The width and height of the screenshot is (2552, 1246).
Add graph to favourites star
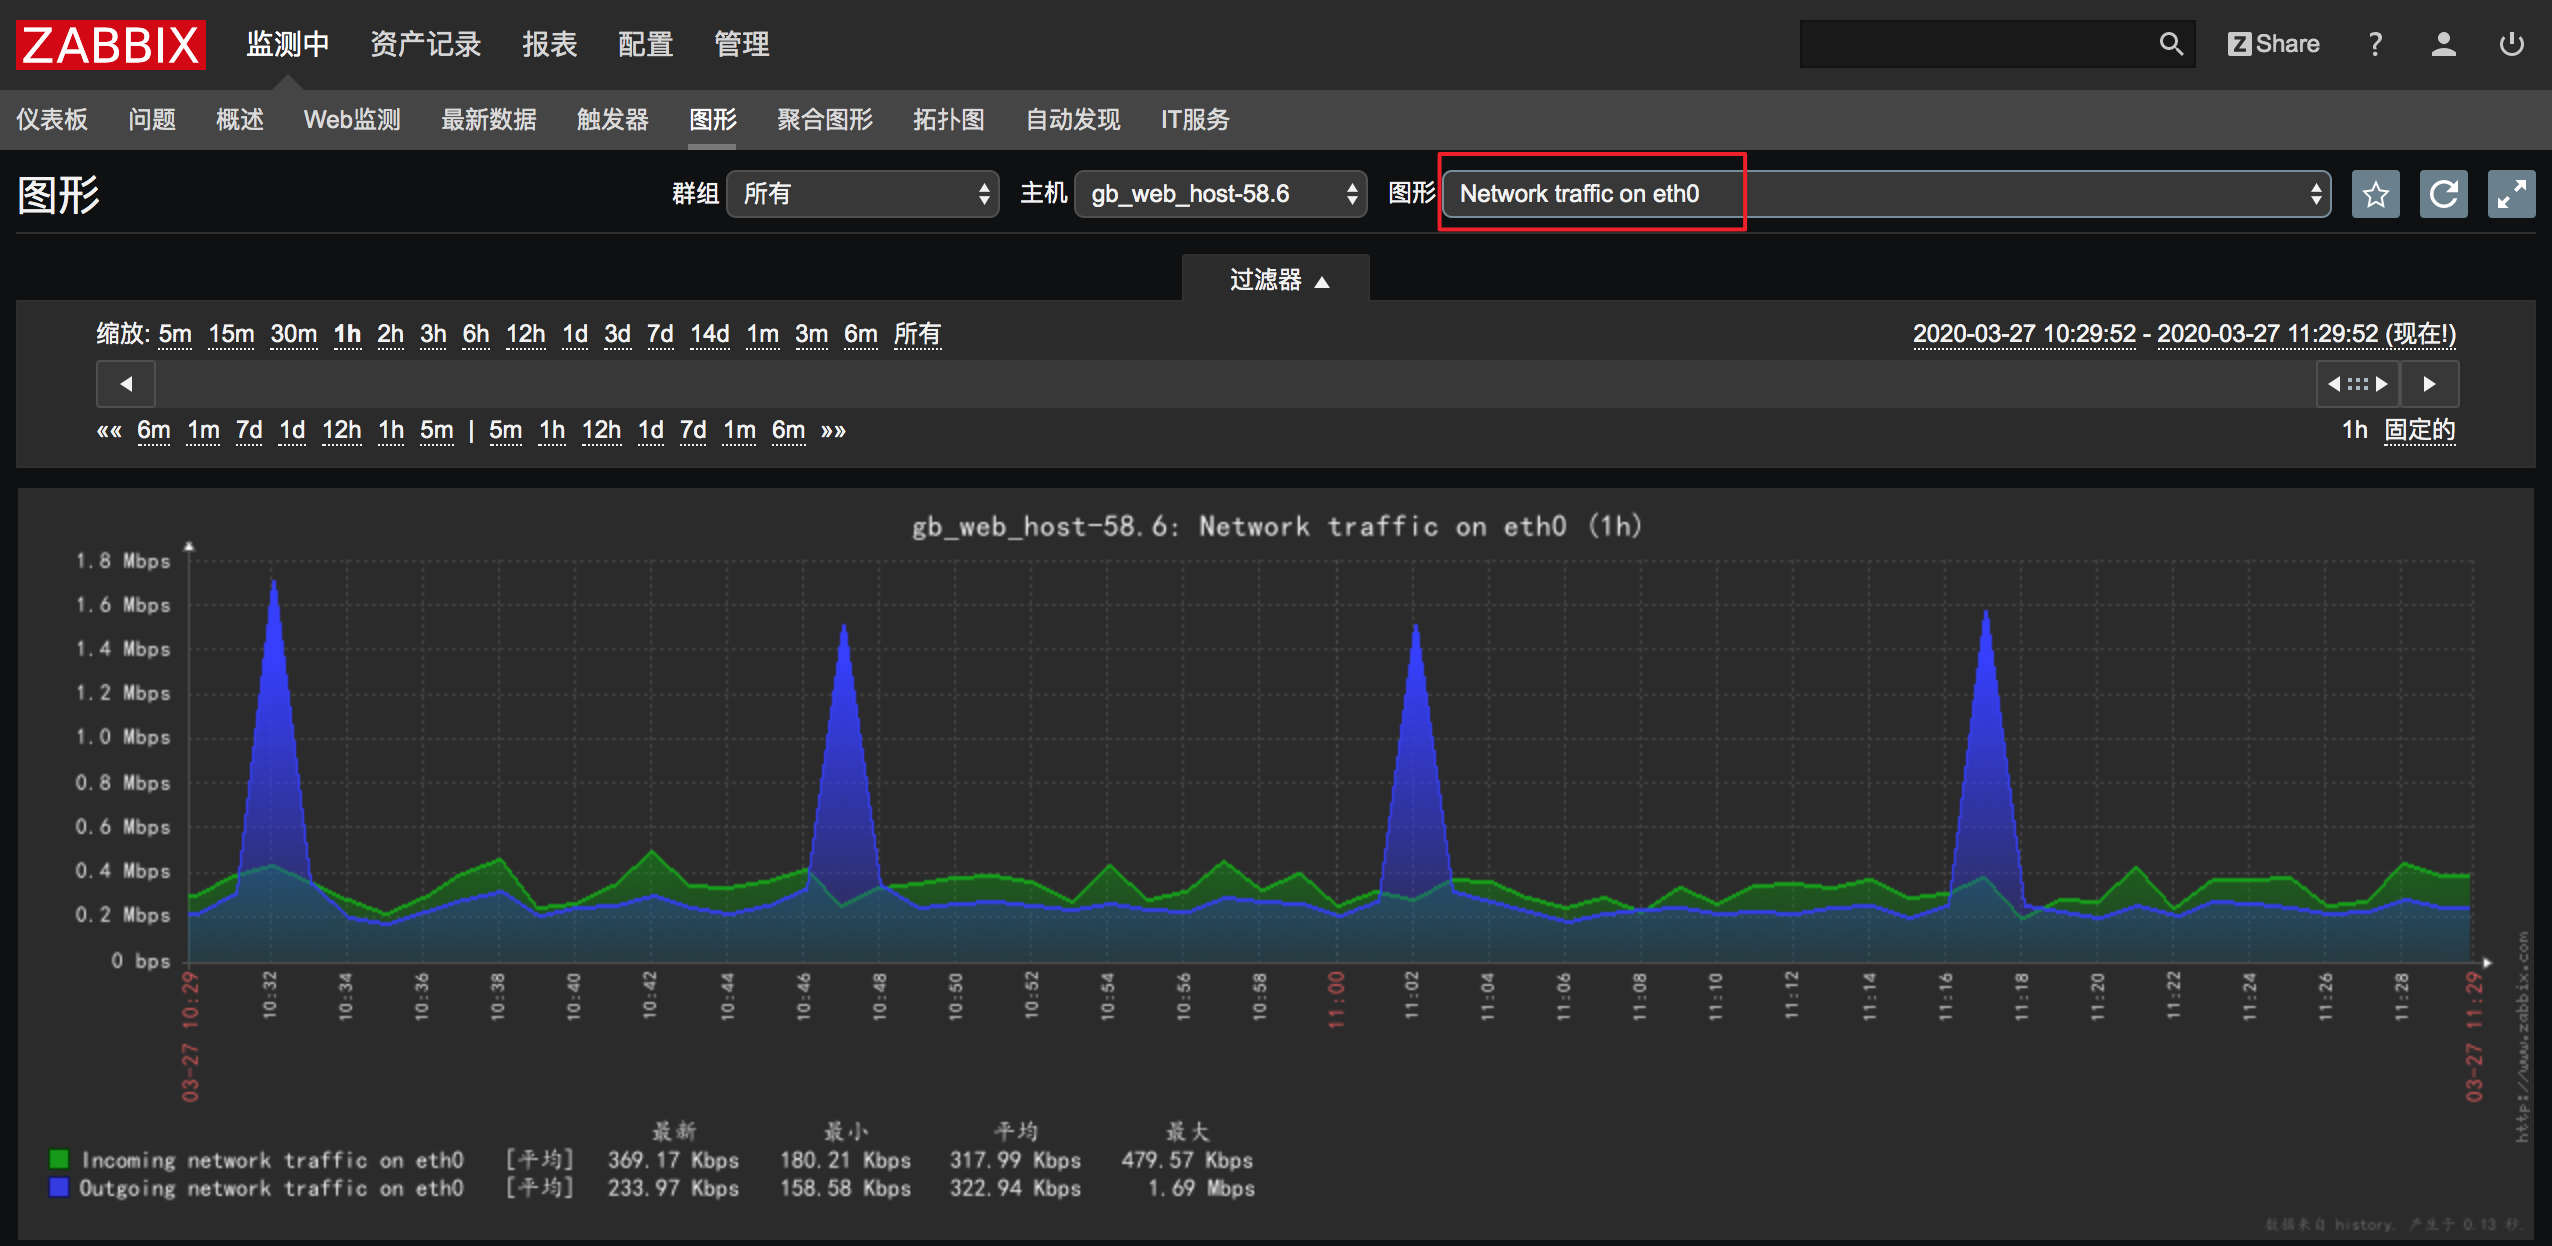[2375, 194]
